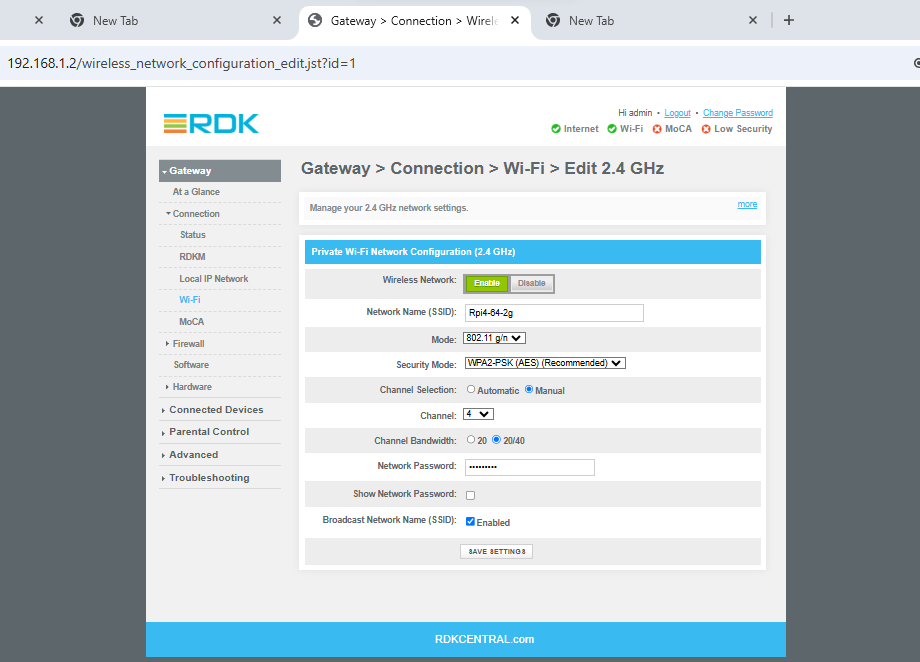
Task: Open the Security Mode dropdown
Action: point(545,364)
